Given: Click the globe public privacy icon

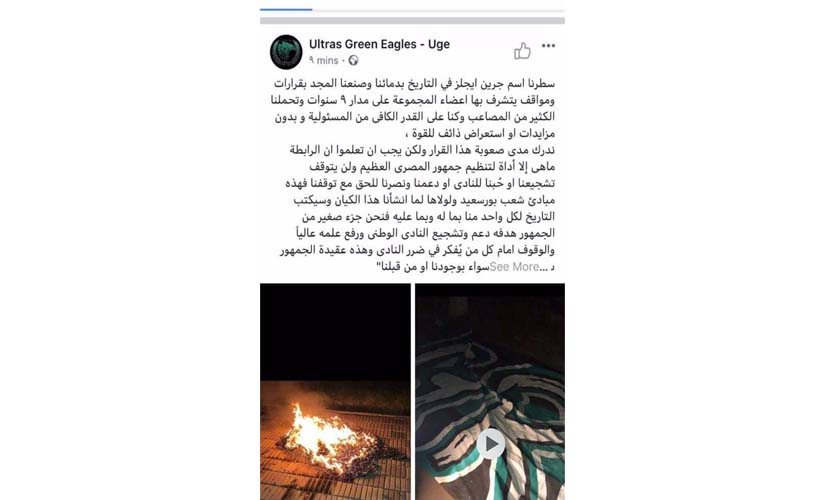Looking at the screenshot, I should 354,61.
